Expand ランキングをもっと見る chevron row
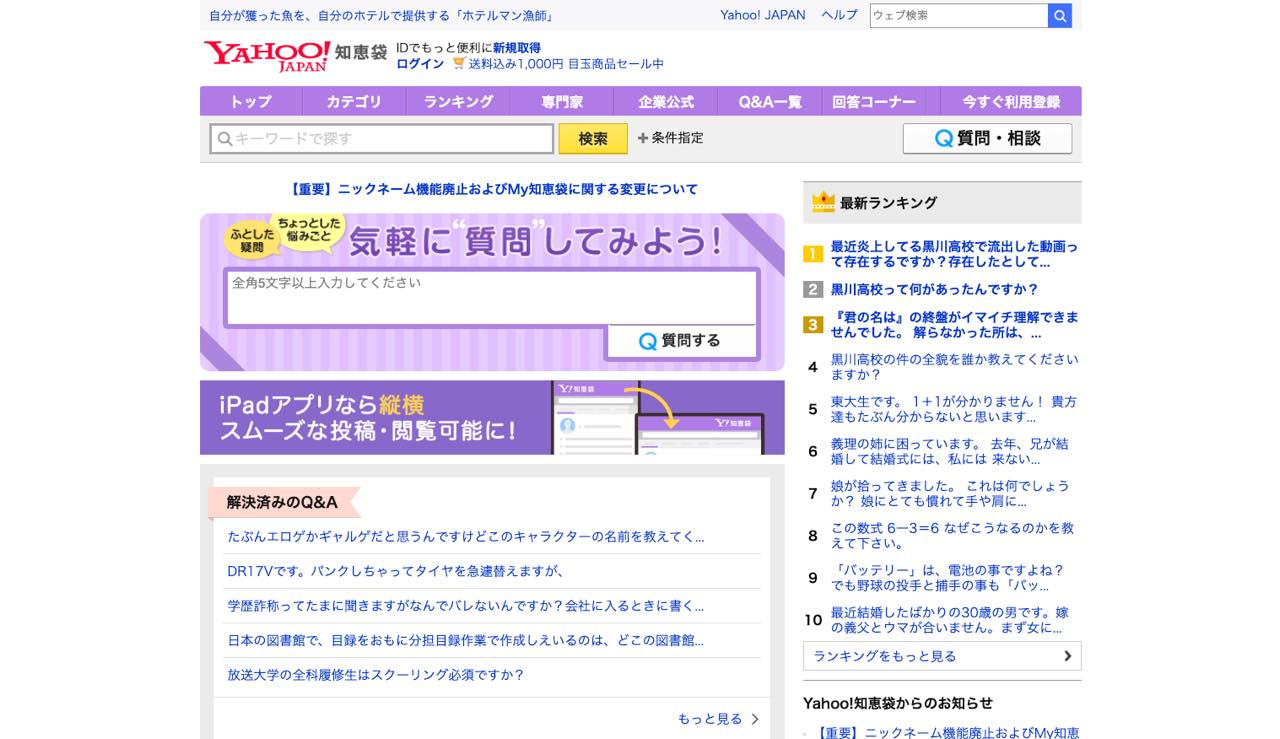Viewport: 1280px width, 739px height. point(942,656)
